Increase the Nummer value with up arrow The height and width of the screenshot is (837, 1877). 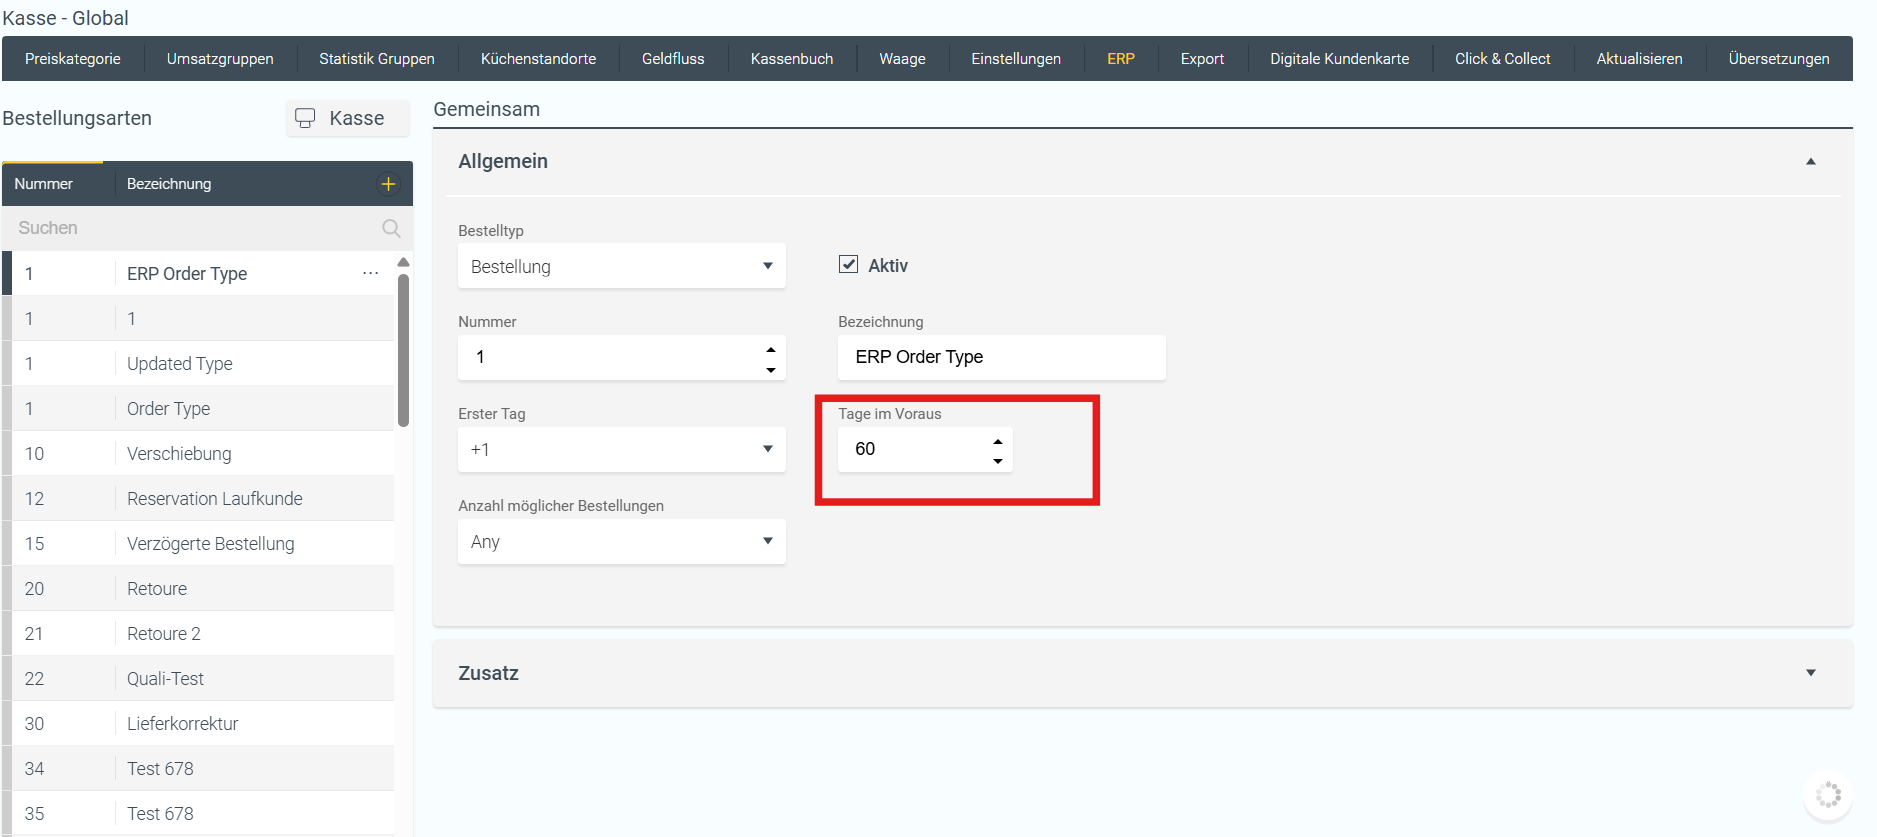point(770,349)
